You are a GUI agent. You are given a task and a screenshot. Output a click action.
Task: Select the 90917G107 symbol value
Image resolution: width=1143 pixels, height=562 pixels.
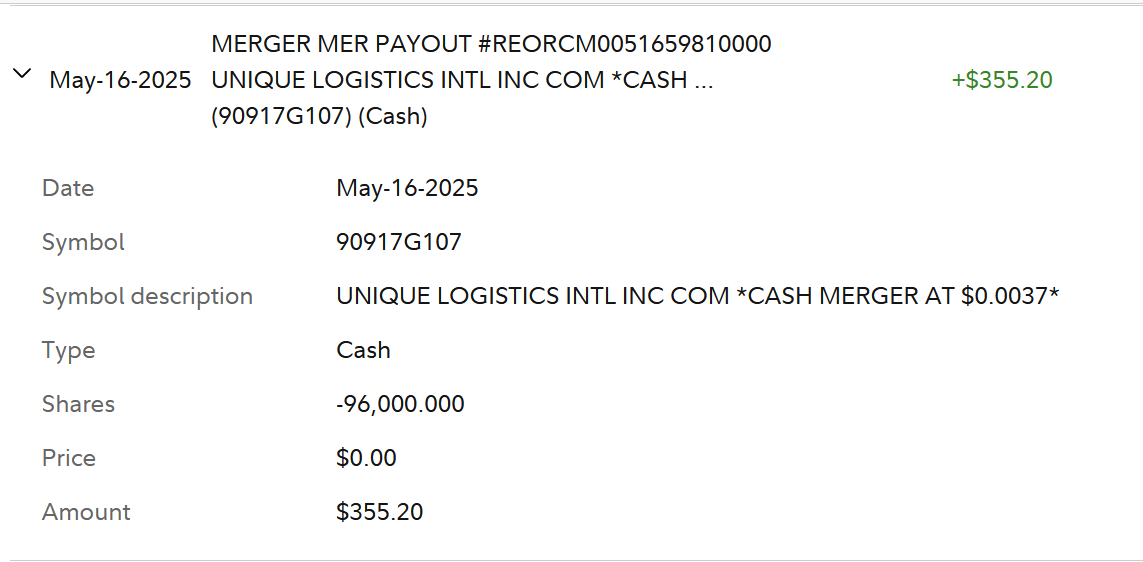[399, 242]
